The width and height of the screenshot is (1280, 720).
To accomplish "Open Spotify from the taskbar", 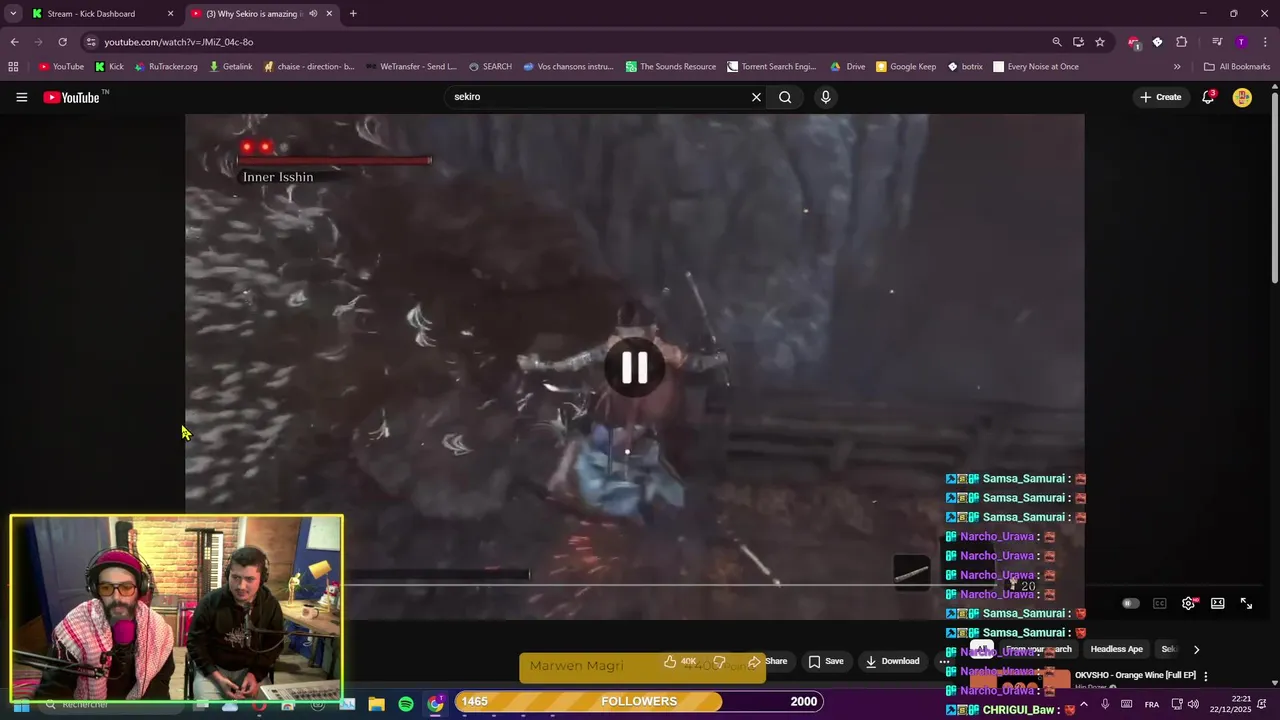I will [406, 704].
